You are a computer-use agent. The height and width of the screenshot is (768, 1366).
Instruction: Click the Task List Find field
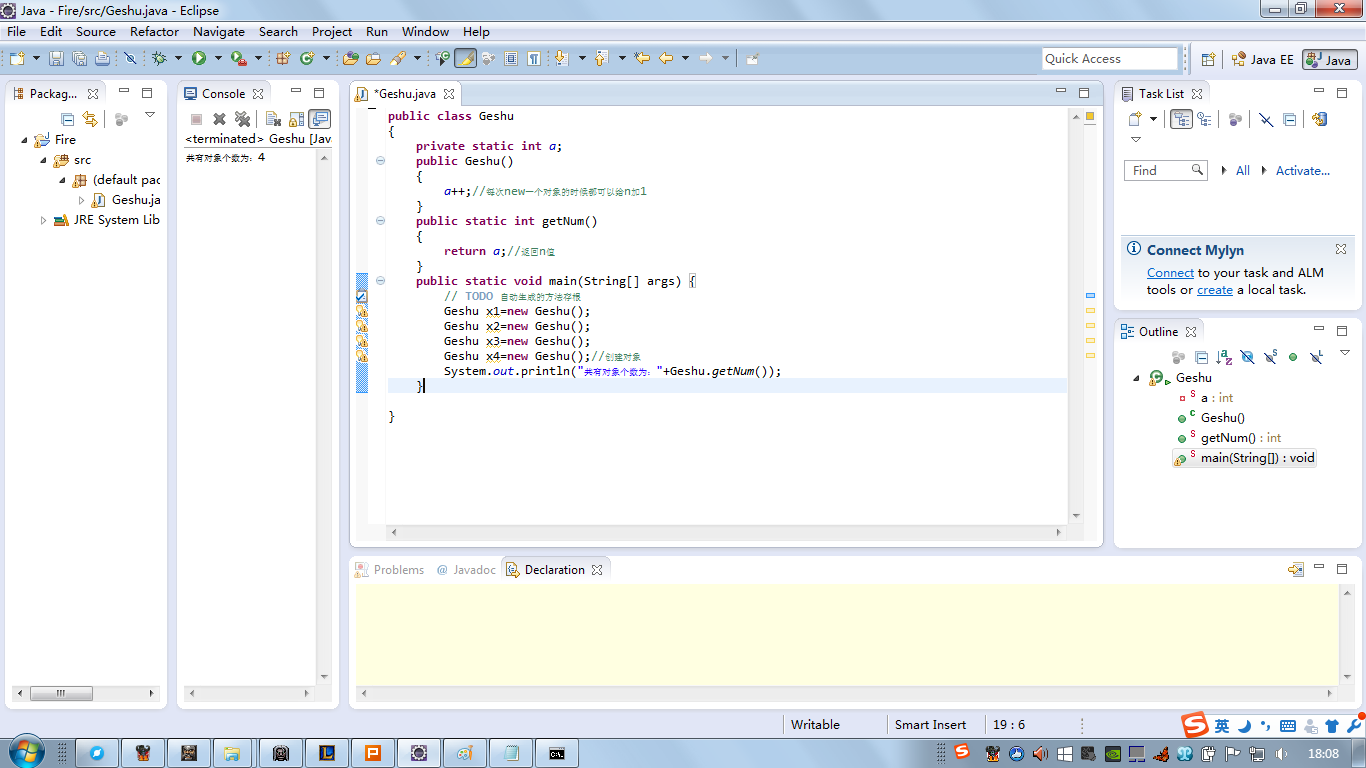pyautogui.click(x=1166, y=171)
